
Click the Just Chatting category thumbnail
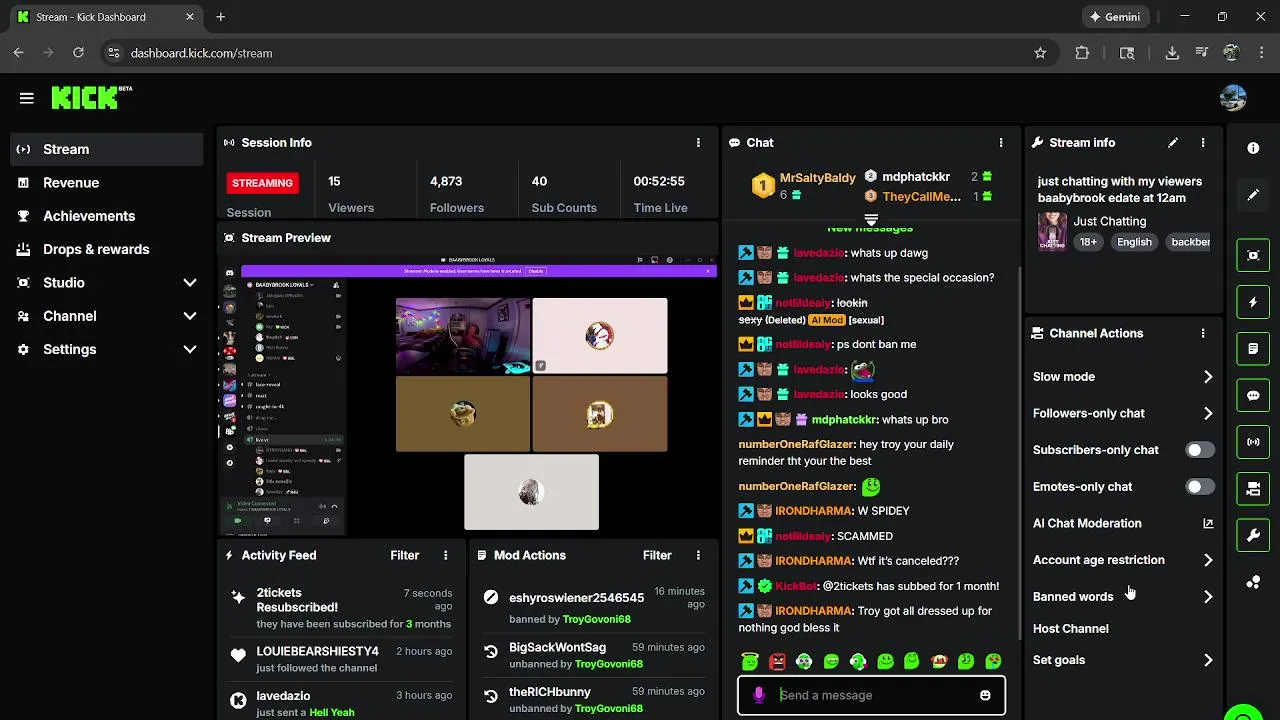(x=1052, y=231)
